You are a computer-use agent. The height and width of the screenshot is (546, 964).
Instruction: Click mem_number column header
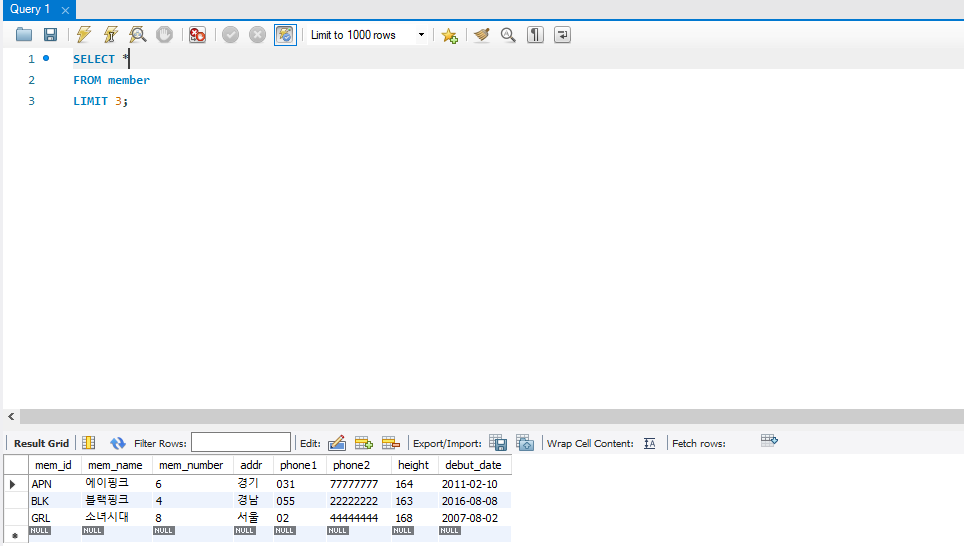click(191, 465)
